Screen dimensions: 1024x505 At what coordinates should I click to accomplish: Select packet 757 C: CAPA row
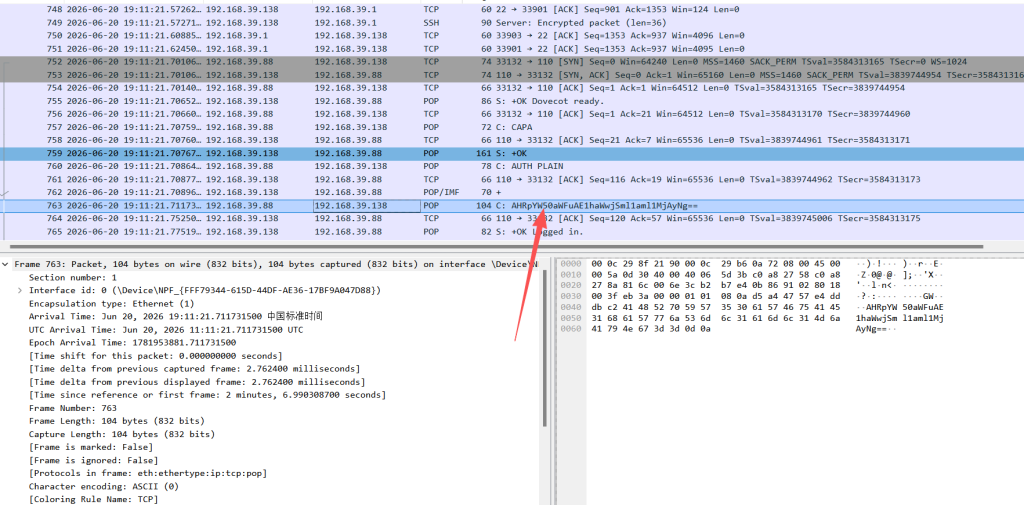pyautogui.click(x=512, y=127)
